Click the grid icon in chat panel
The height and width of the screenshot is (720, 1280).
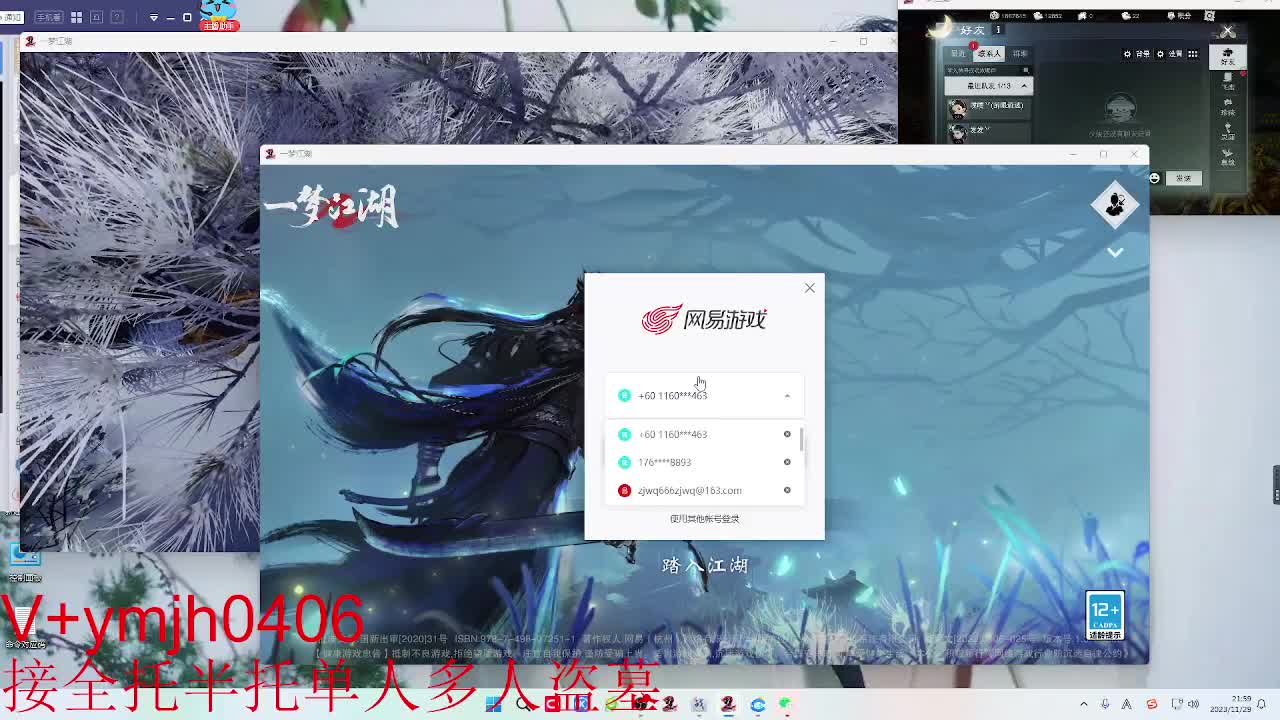coord(1193,54)
